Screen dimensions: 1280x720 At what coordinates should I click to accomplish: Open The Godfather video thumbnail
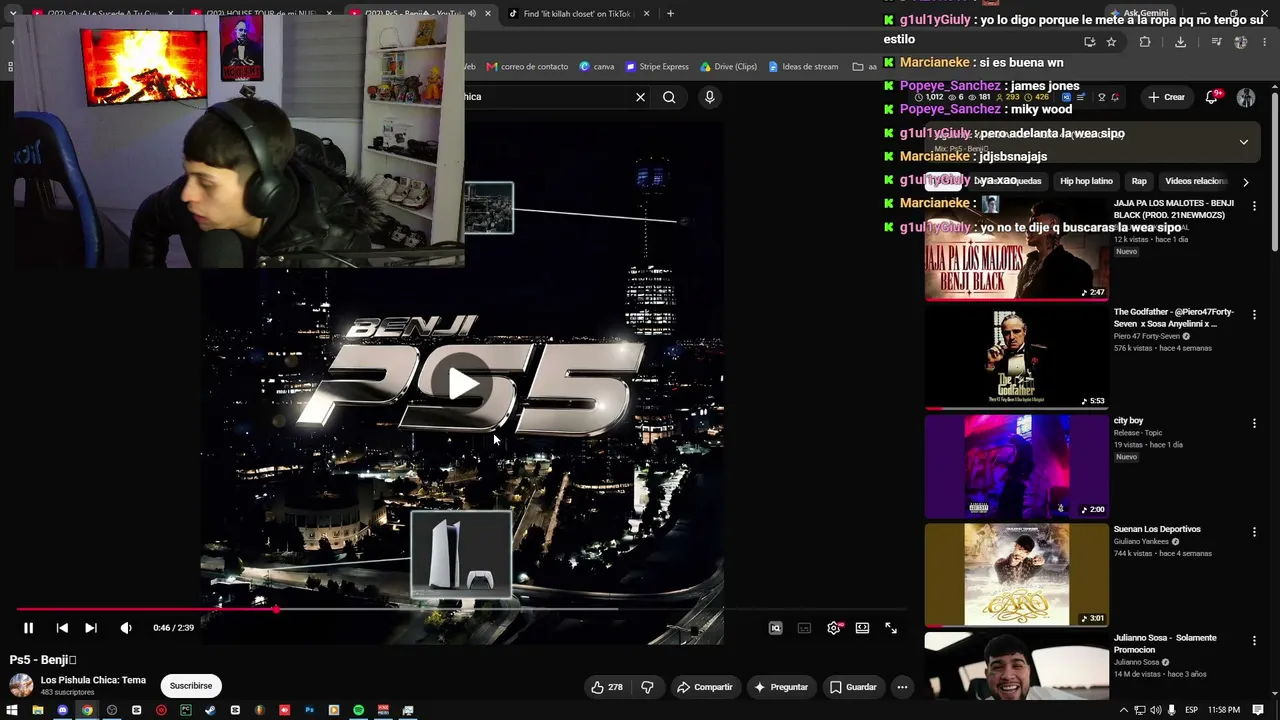[1017, 358]
